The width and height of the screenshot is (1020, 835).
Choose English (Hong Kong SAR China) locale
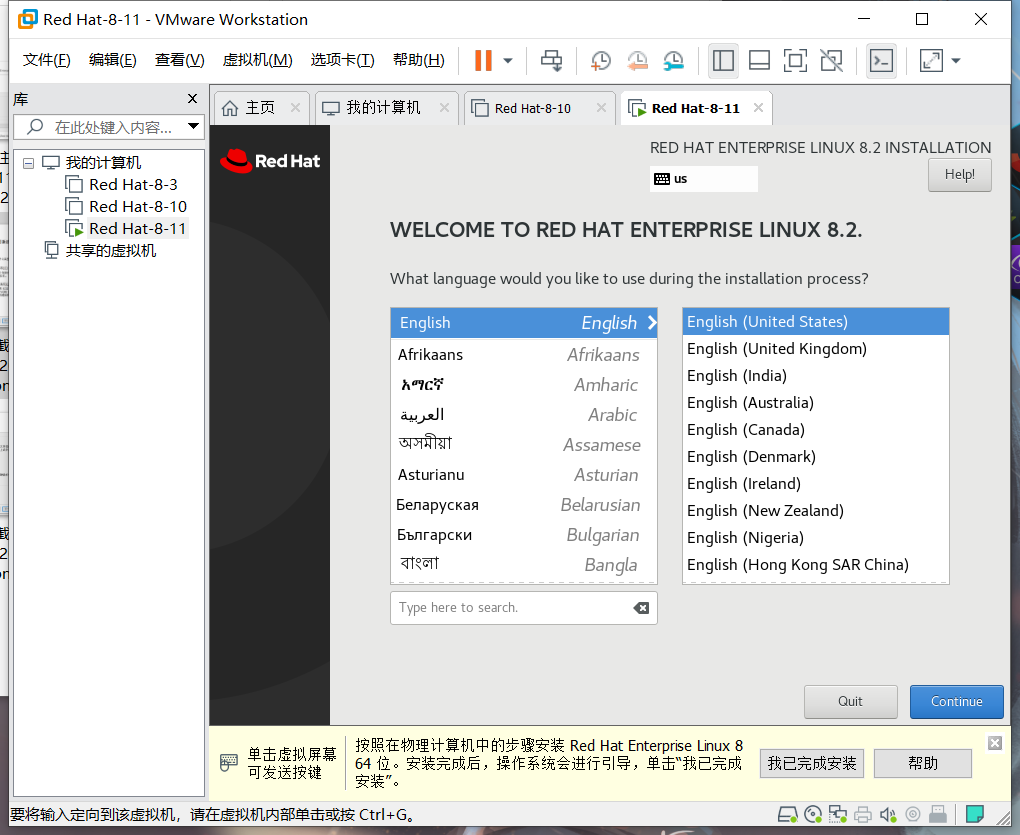click(816, 564)
